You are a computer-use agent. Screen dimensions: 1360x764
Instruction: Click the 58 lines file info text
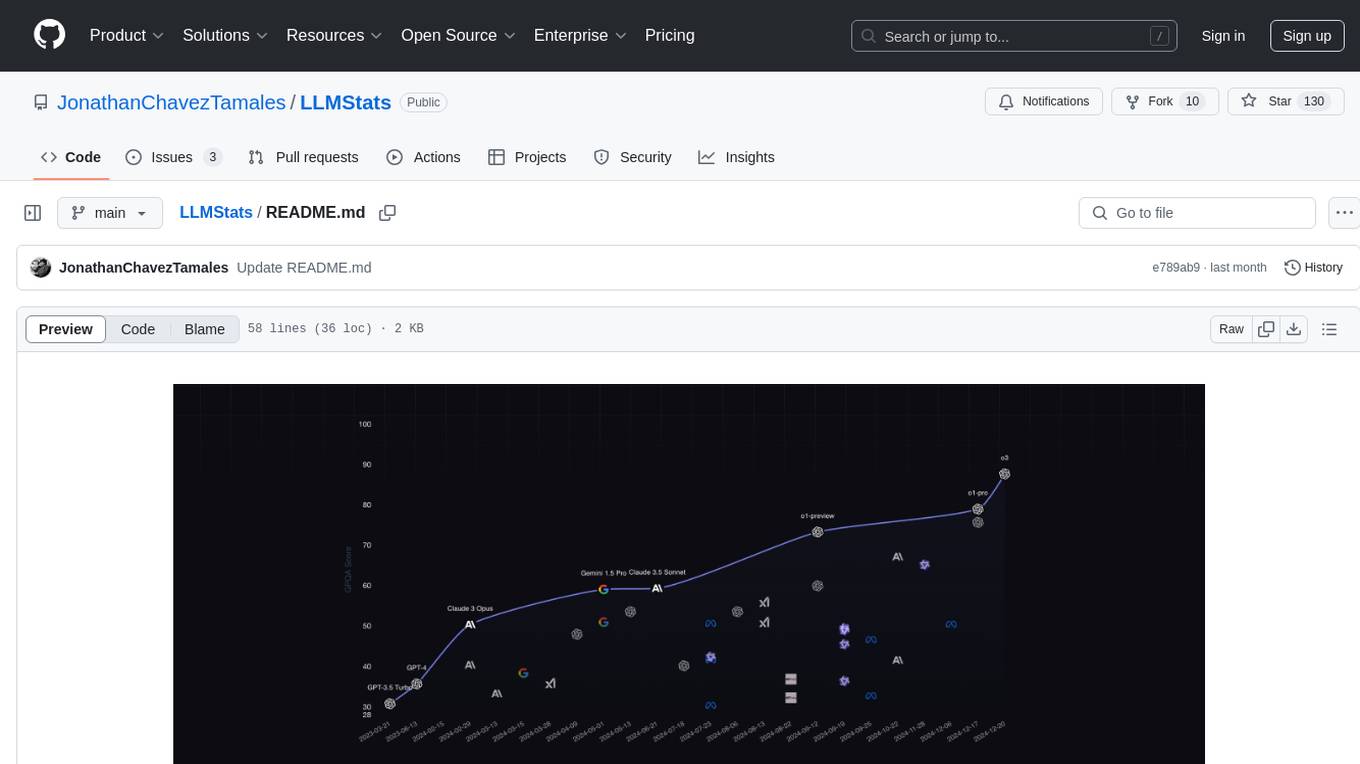pos(335,329)
